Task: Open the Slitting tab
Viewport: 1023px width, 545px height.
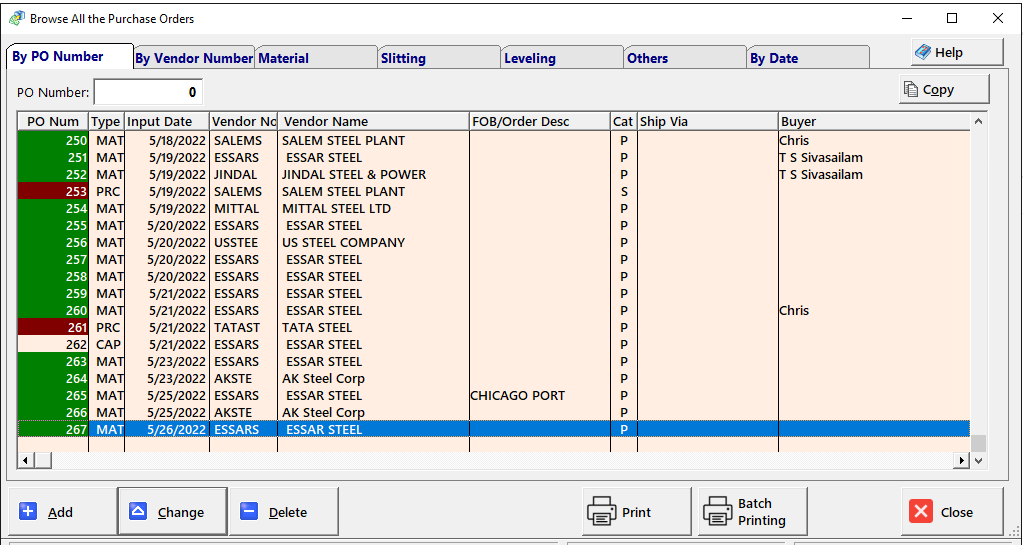Action: pyautogui.click(x=439, y=58)
